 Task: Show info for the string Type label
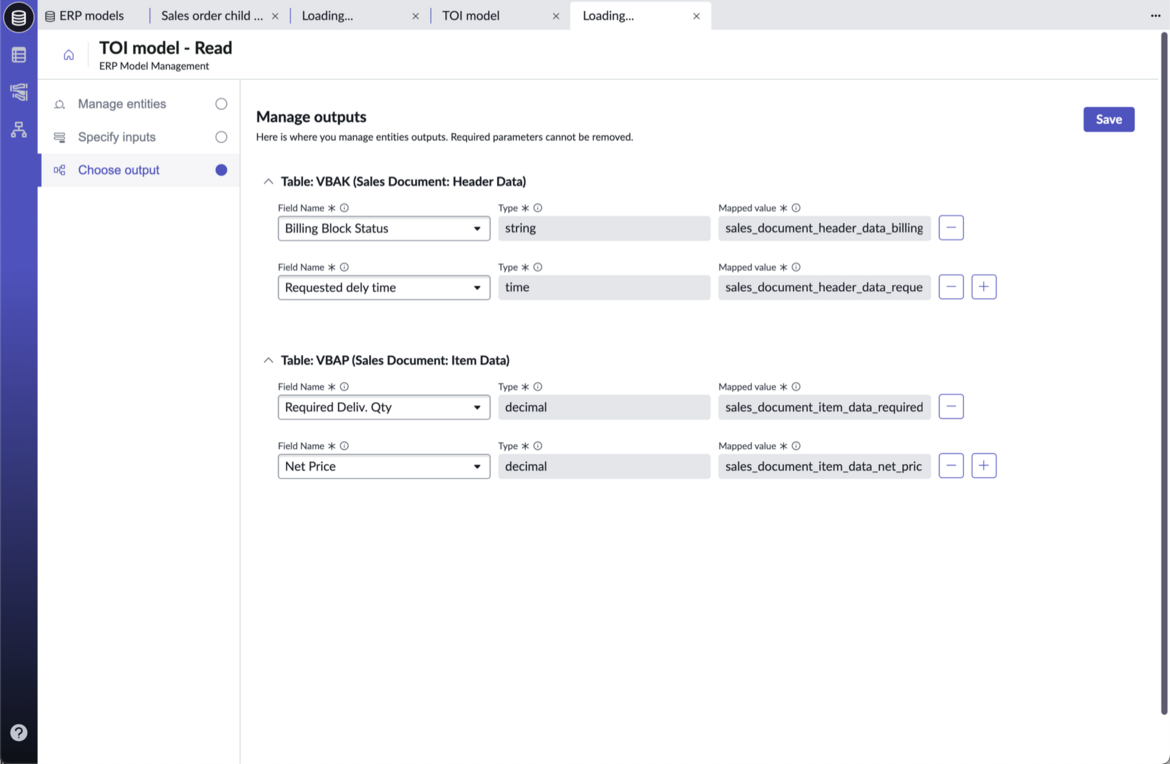click(x=537, y=208)
